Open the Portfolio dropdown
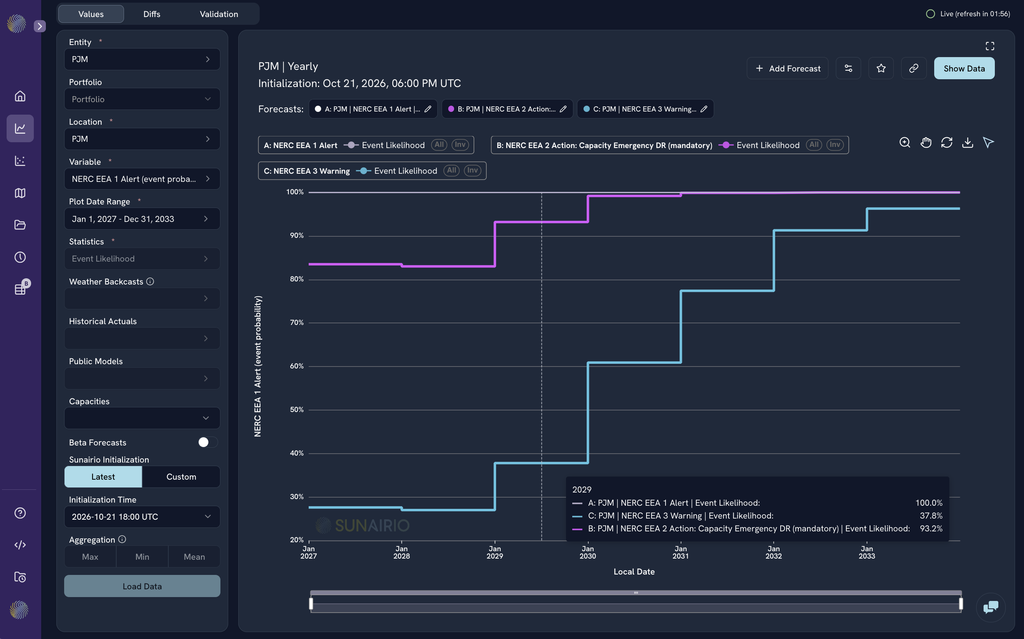 [142, 99]
